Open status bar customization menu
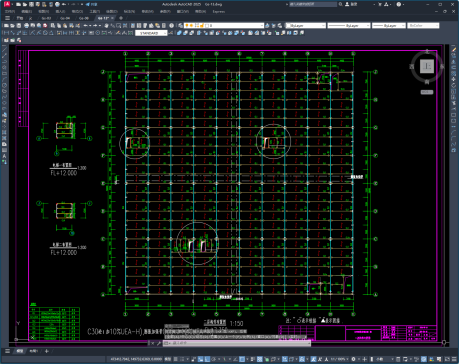Image resolution: width=459 pixels, height=364 pixels. pyautogui.click(x=454, y=359)
